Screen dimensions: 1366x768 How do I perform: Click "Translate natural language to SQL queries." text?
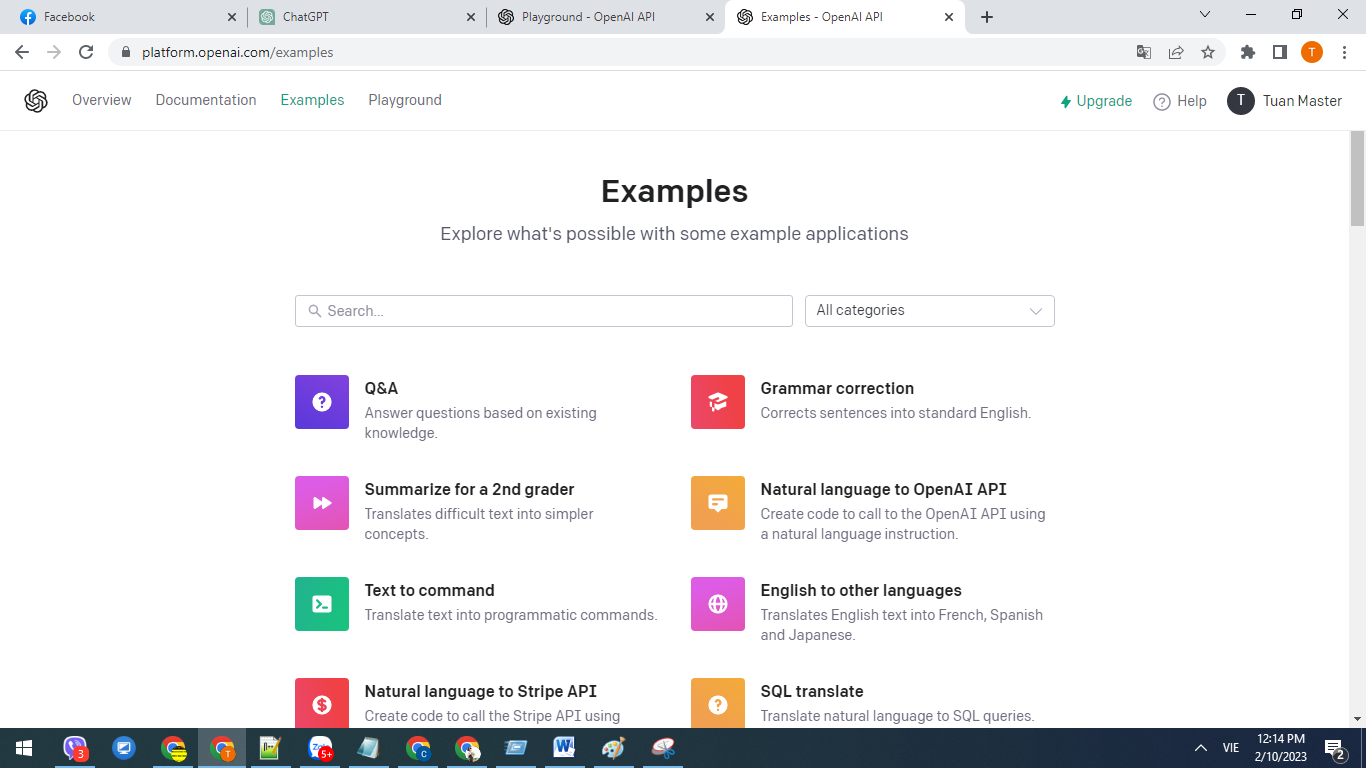click(897, 716)
